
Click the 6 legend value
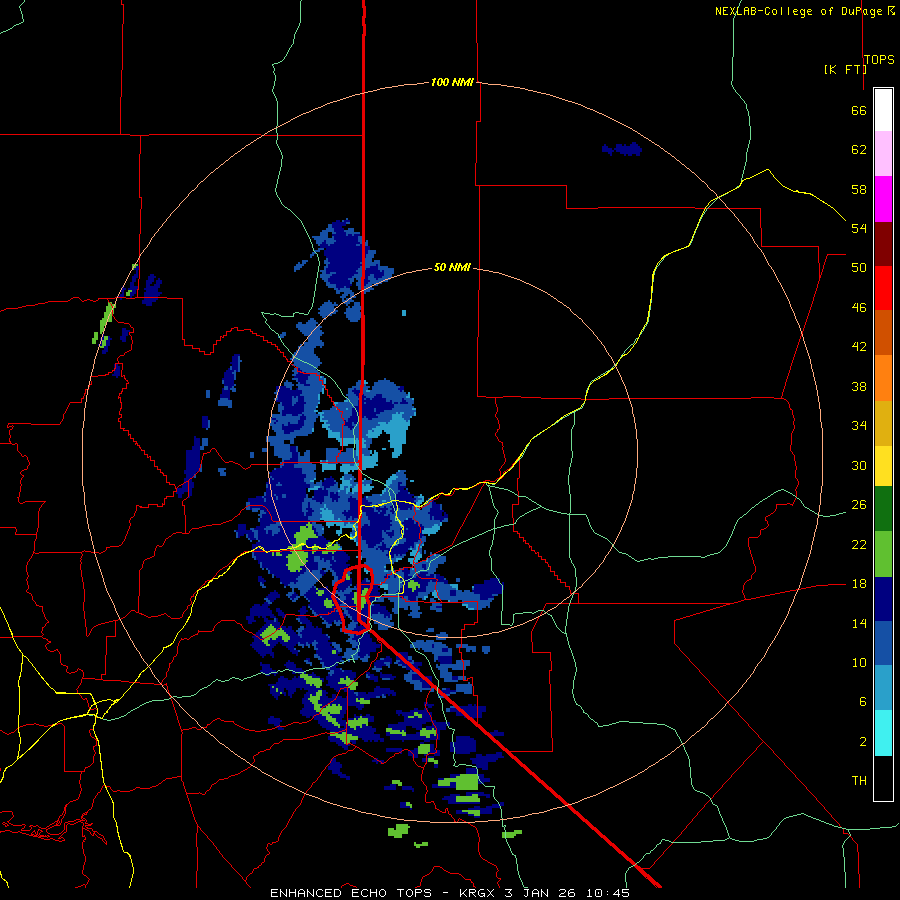click(863, 702)
